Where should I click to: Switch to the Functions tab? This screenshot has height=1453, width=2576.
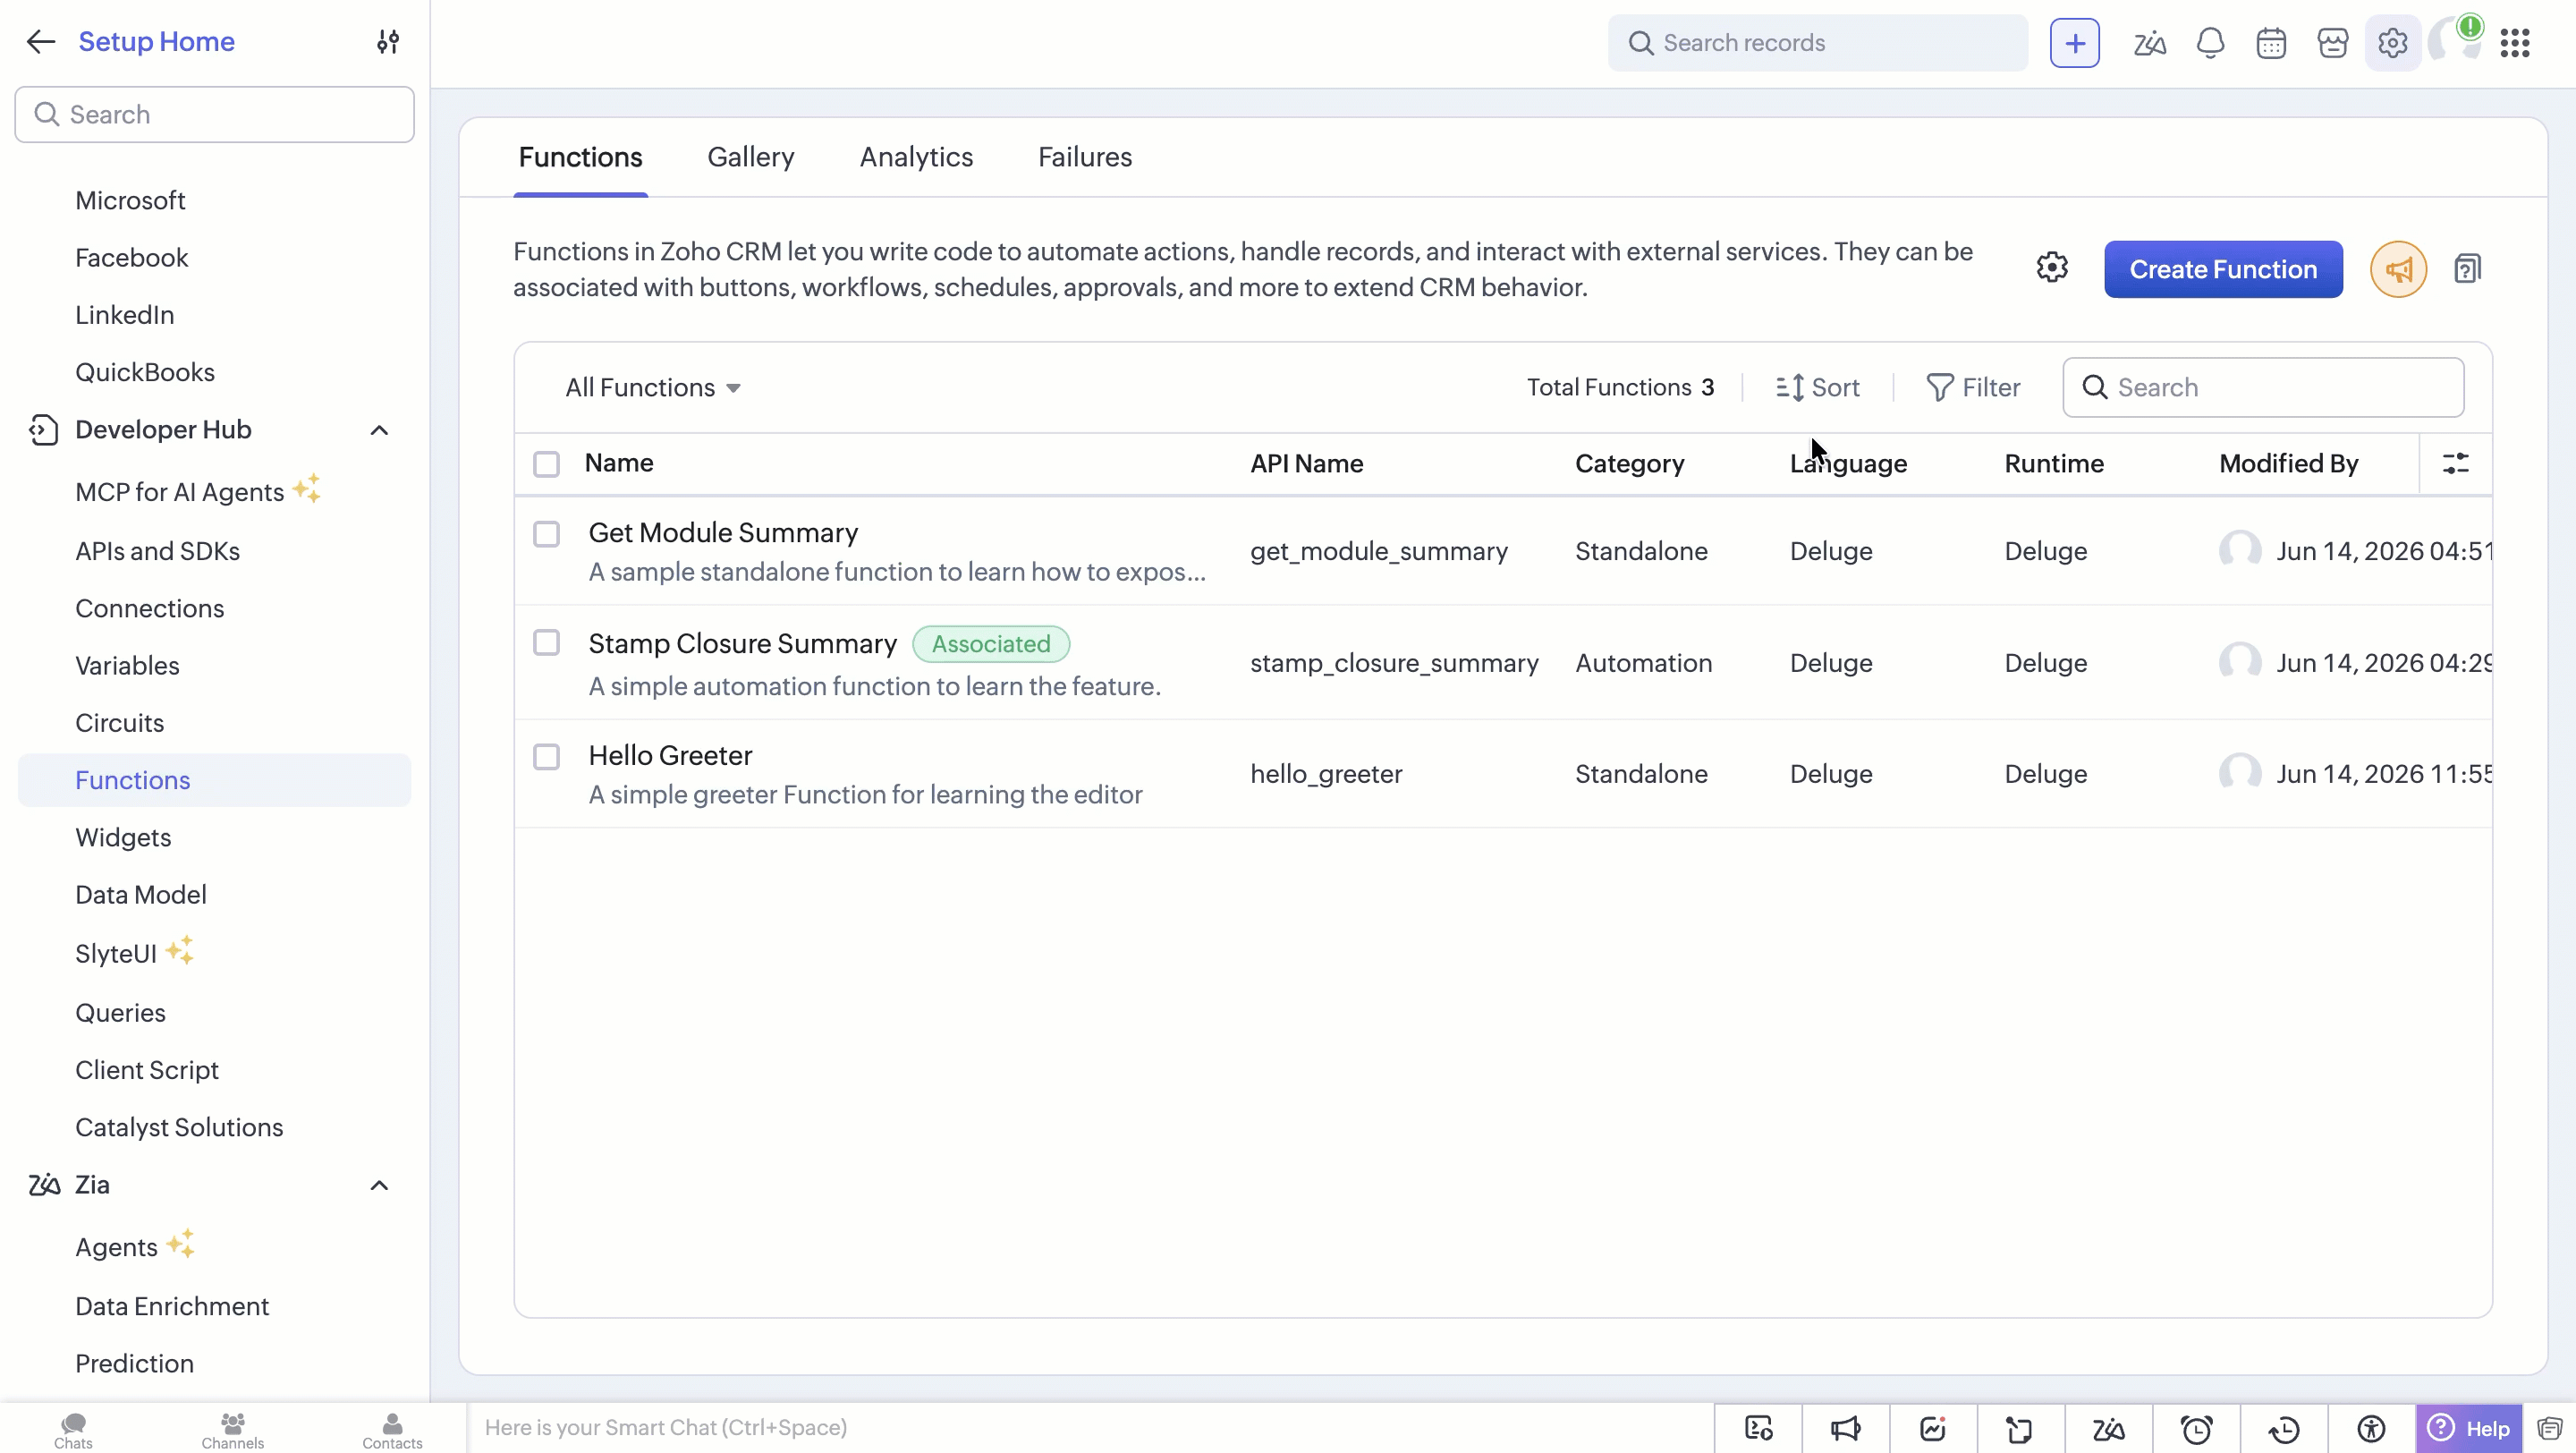pos(580,157)
